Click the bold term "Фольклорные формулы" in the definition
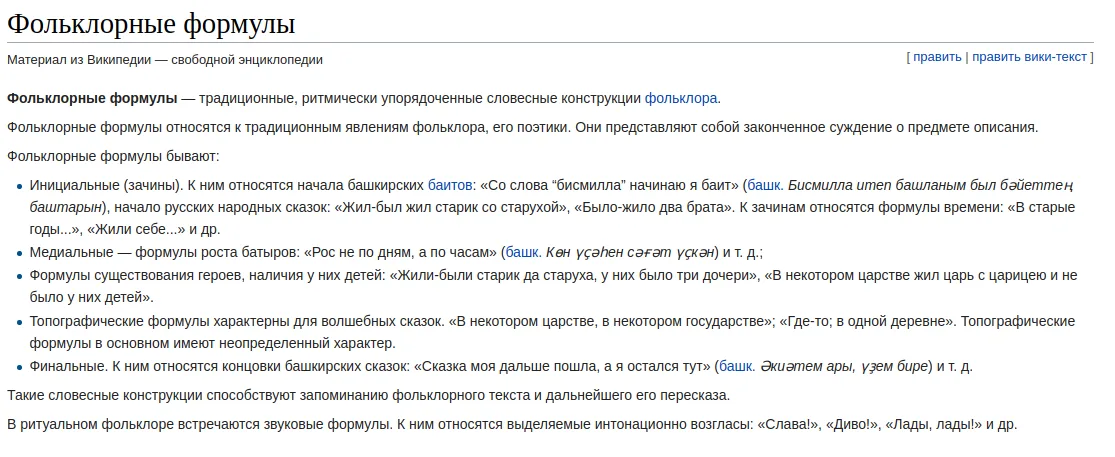1115x457 pixels. pos(92,99)
